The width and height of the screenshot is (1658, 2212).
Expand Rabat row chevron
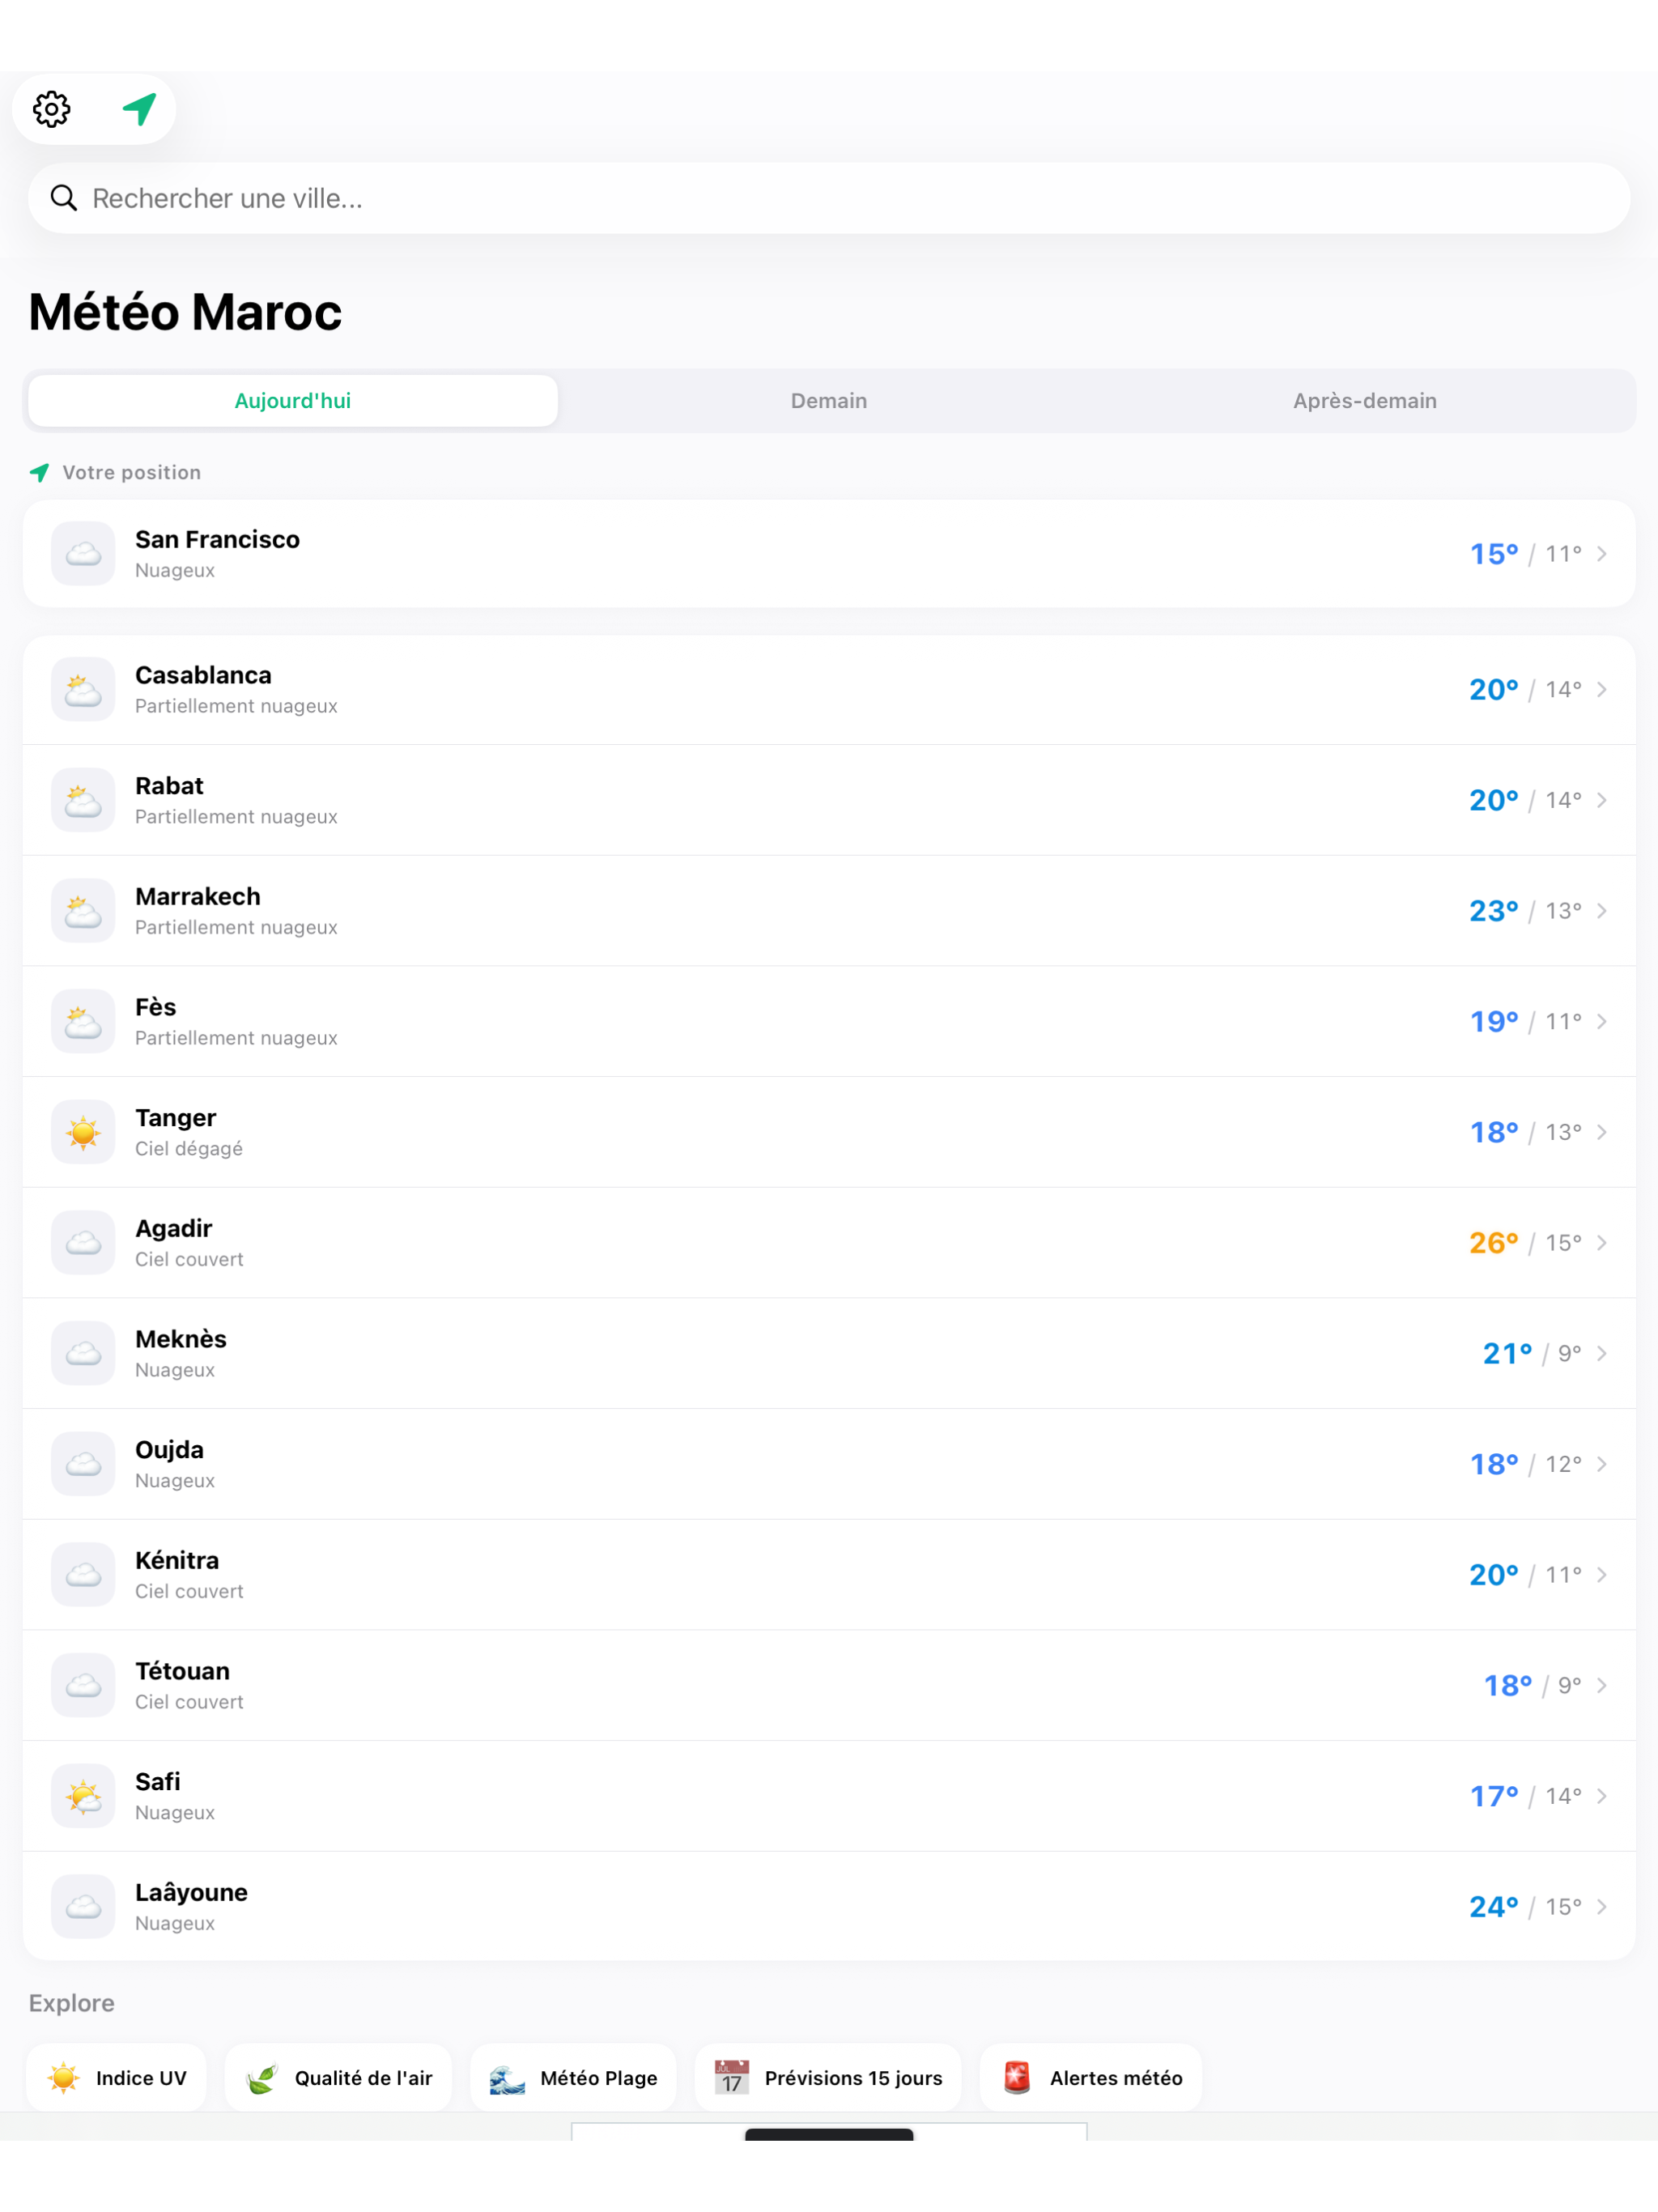coord(1602,800)
